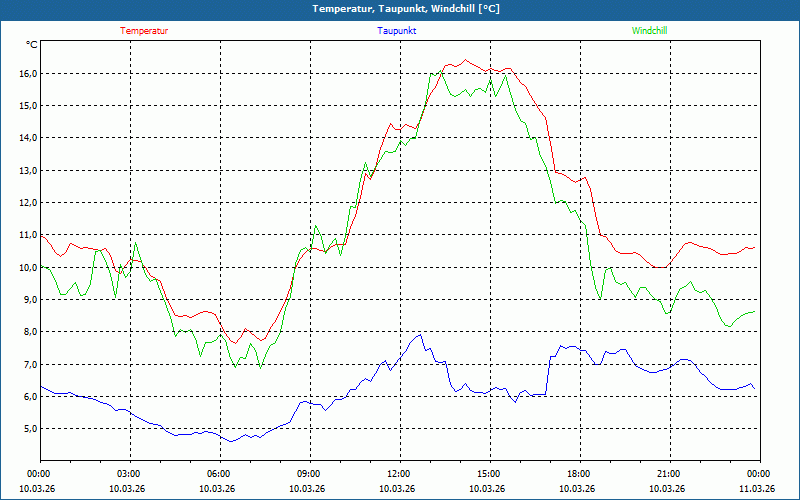Click the red Temperatur legend label
This screenshot has height=500, width=800.
tap(144, 31)
